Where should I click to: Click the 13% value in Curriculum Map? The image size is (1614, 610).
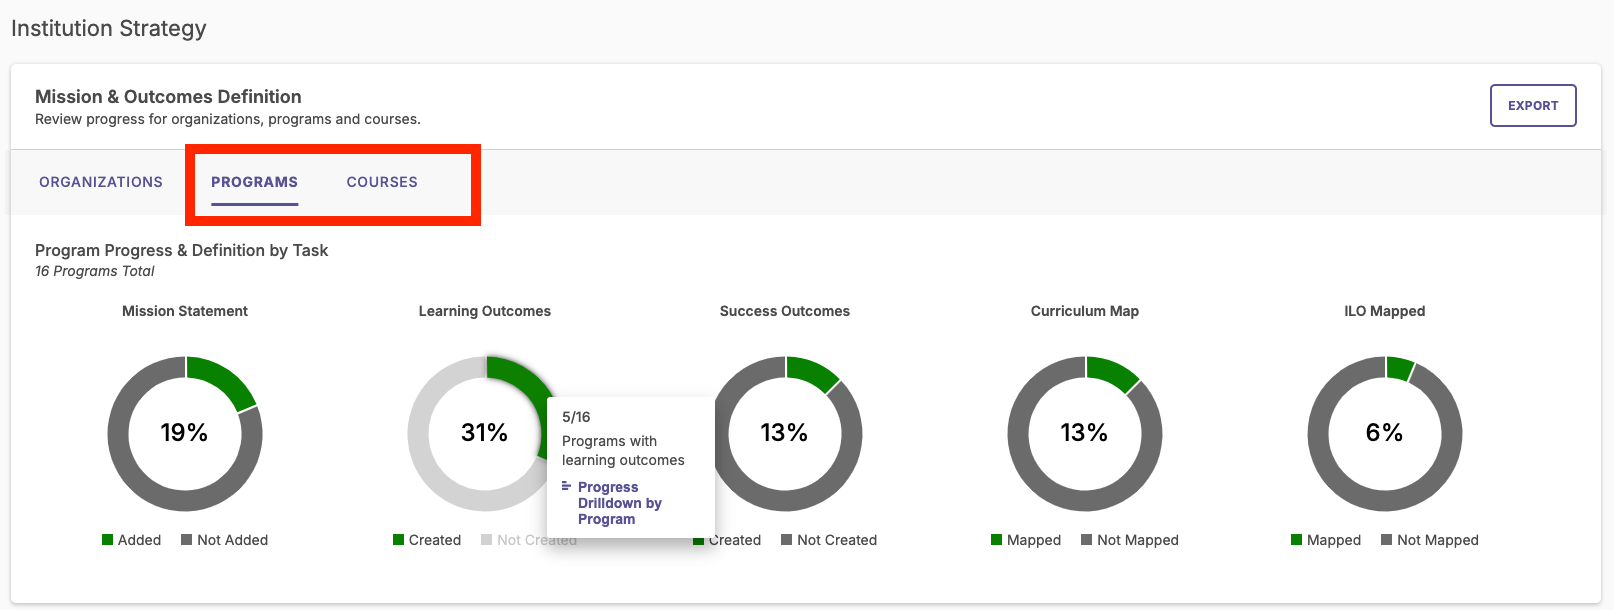click(1084, 433)
